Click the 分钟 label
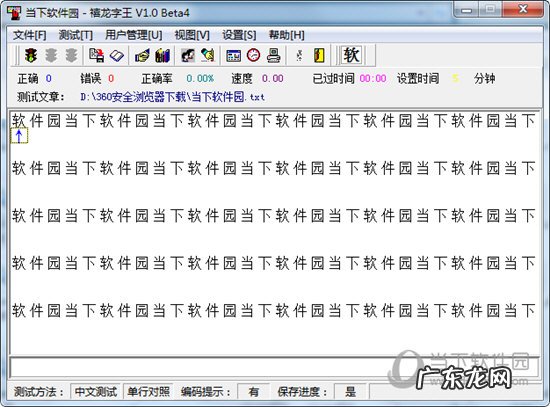 coord(484,78)
